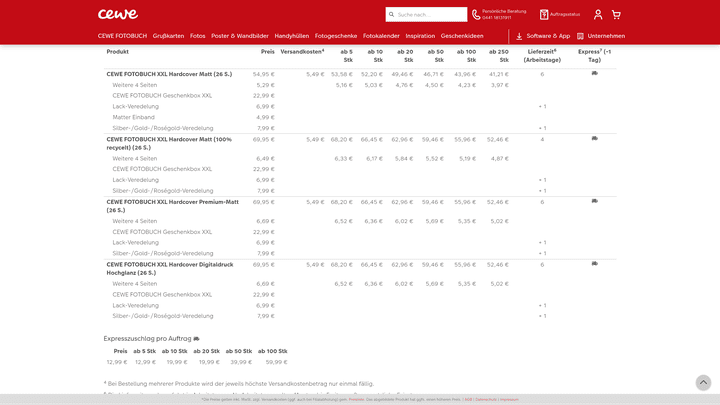This screenshot has height=405, width=720.
Task: Click the Express truck icon in the first product row
Action: [x=595, y=73]
